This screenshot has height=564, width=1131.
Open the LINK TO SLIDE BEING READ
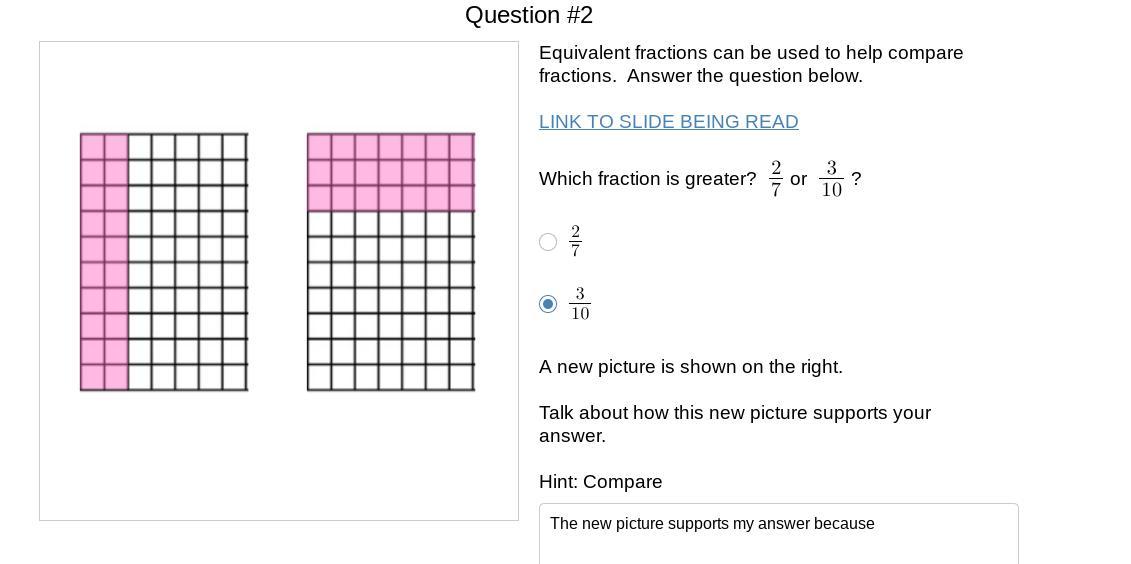pos(668,122)
